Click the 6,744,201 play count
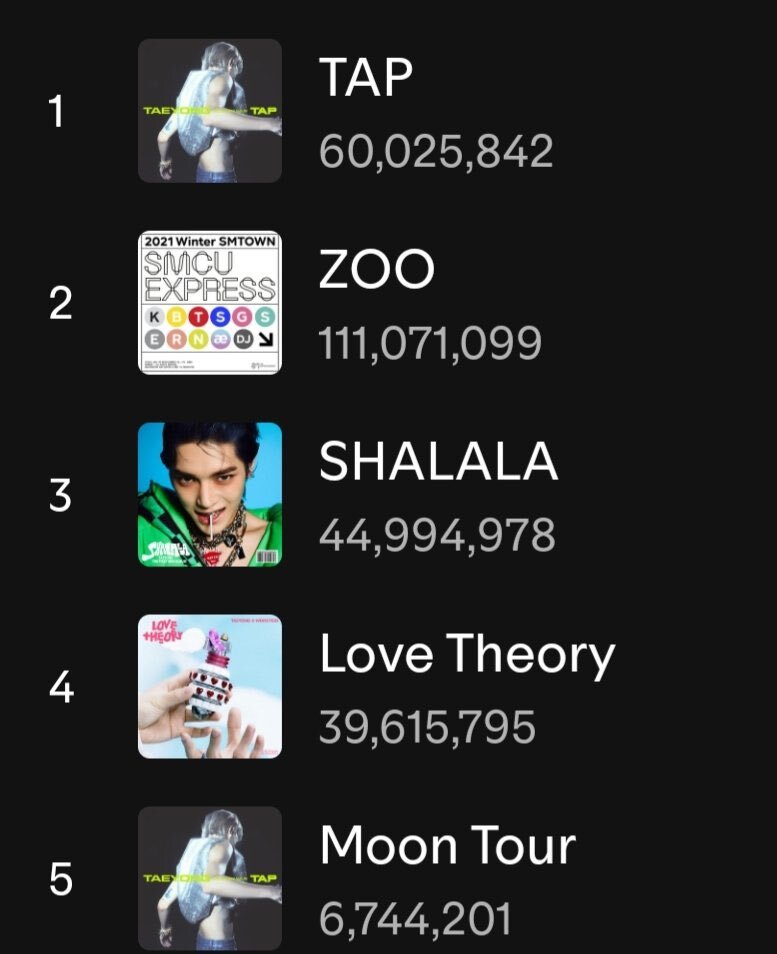 [x=415, y=919]
